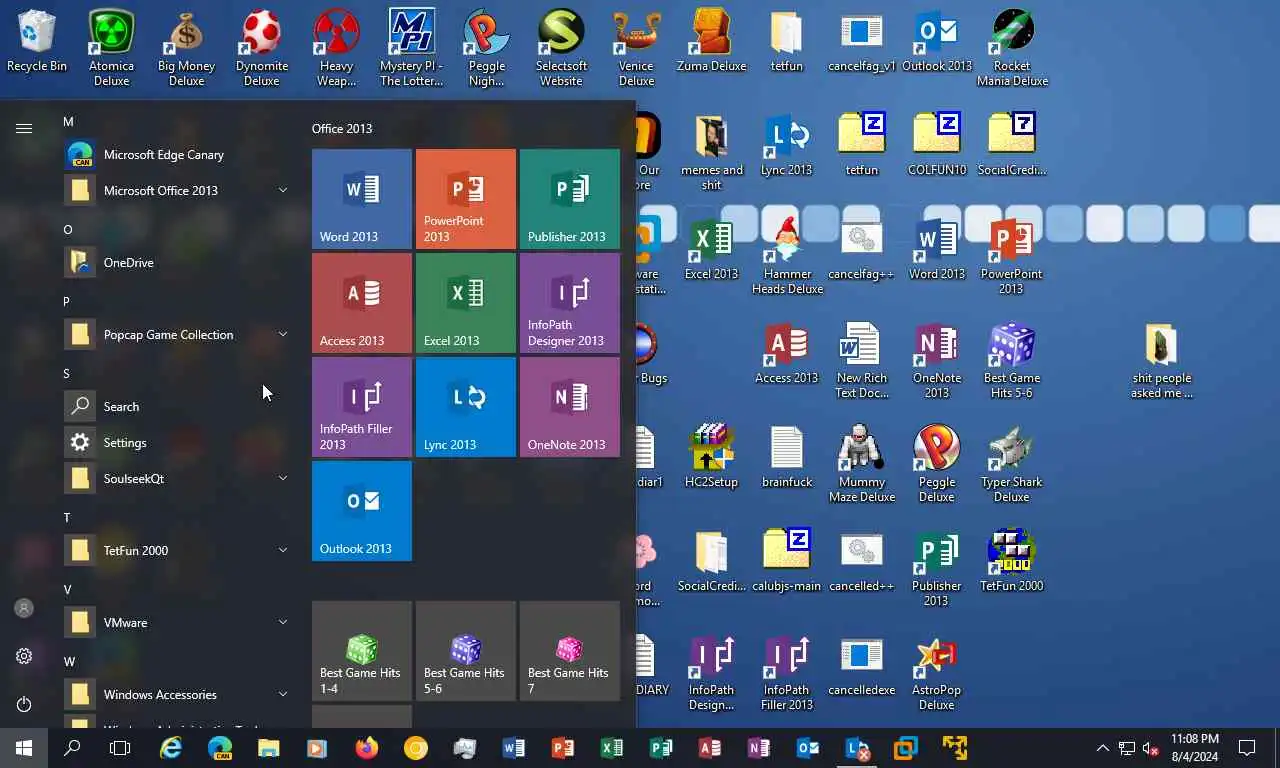Screen dimensions: 1280x768
Task: Select New Rich Text Document icon
Action: [862, 360]
